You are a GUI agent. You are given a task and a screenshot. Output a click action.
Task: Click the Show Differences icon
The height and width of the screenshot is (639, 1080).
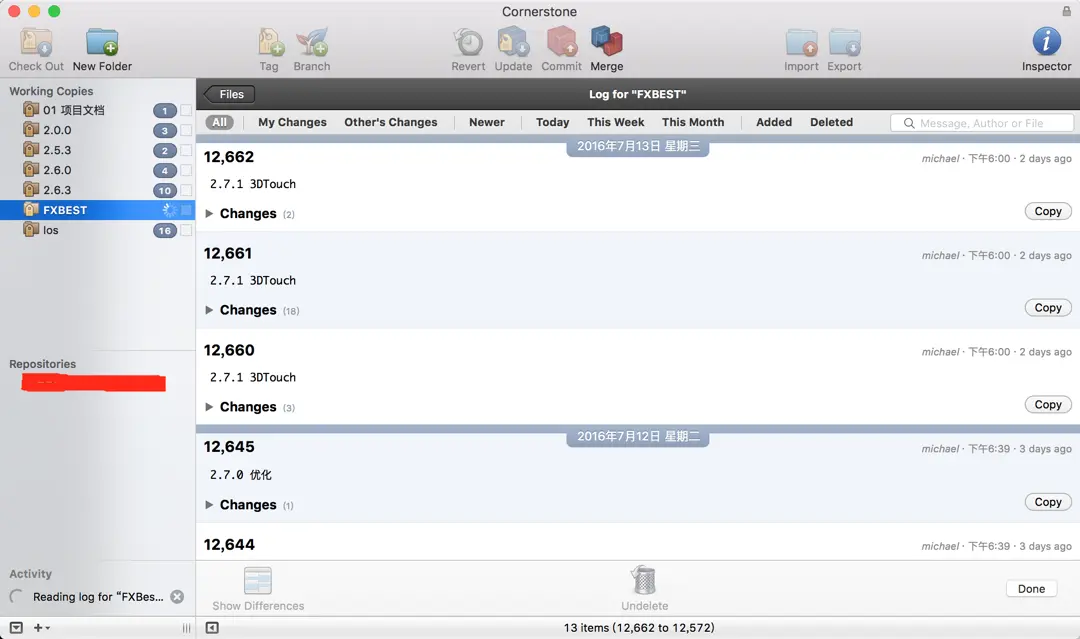pyautogui.click(x=258, y=580)
